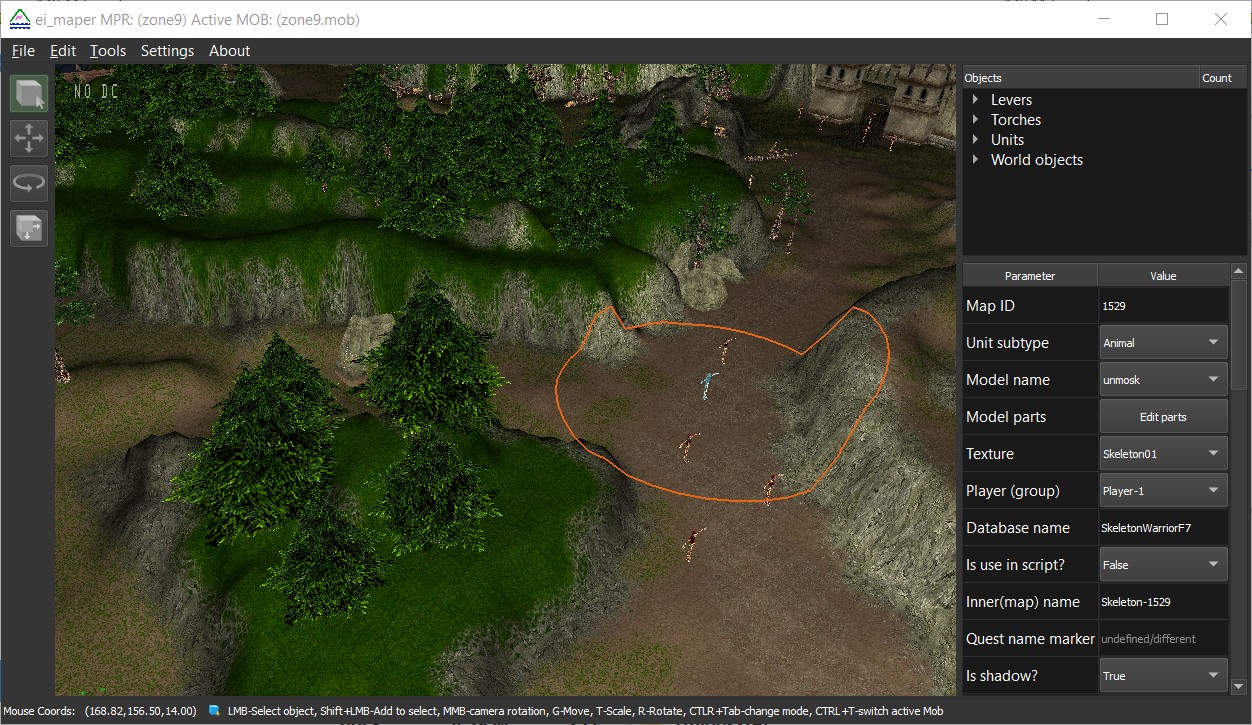The width and height of the screenshot is (1252, 725).
Task: Select the object selection cube tool
Action: 29,94
